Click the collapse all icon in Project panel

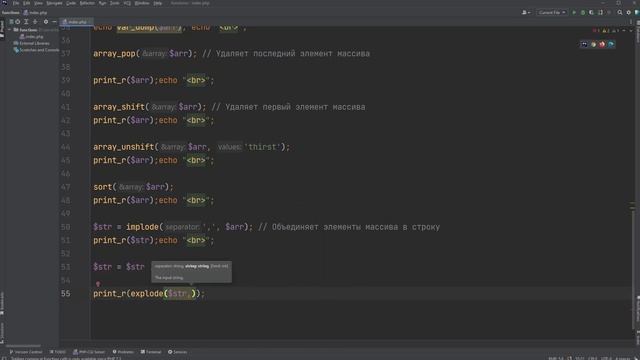[x=35, y=22]
